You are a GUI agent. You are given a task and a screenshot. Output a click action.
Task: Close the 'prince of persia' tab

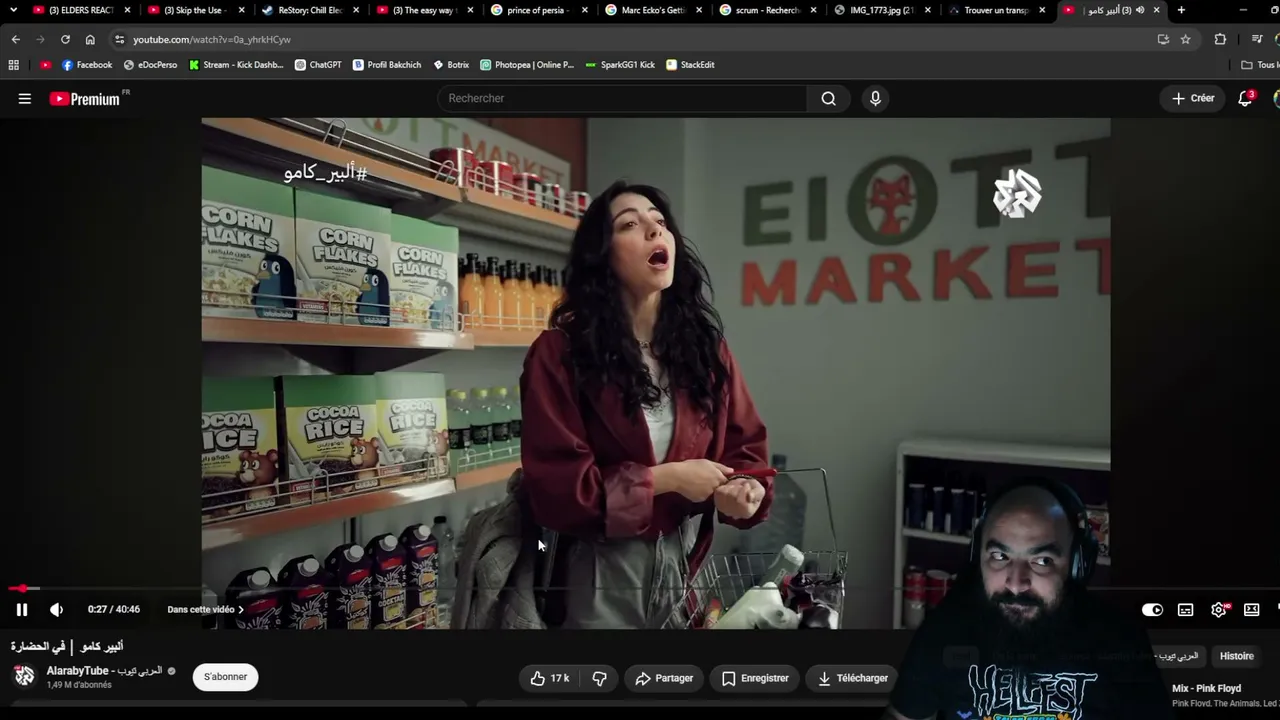click(x=585, y=10)
